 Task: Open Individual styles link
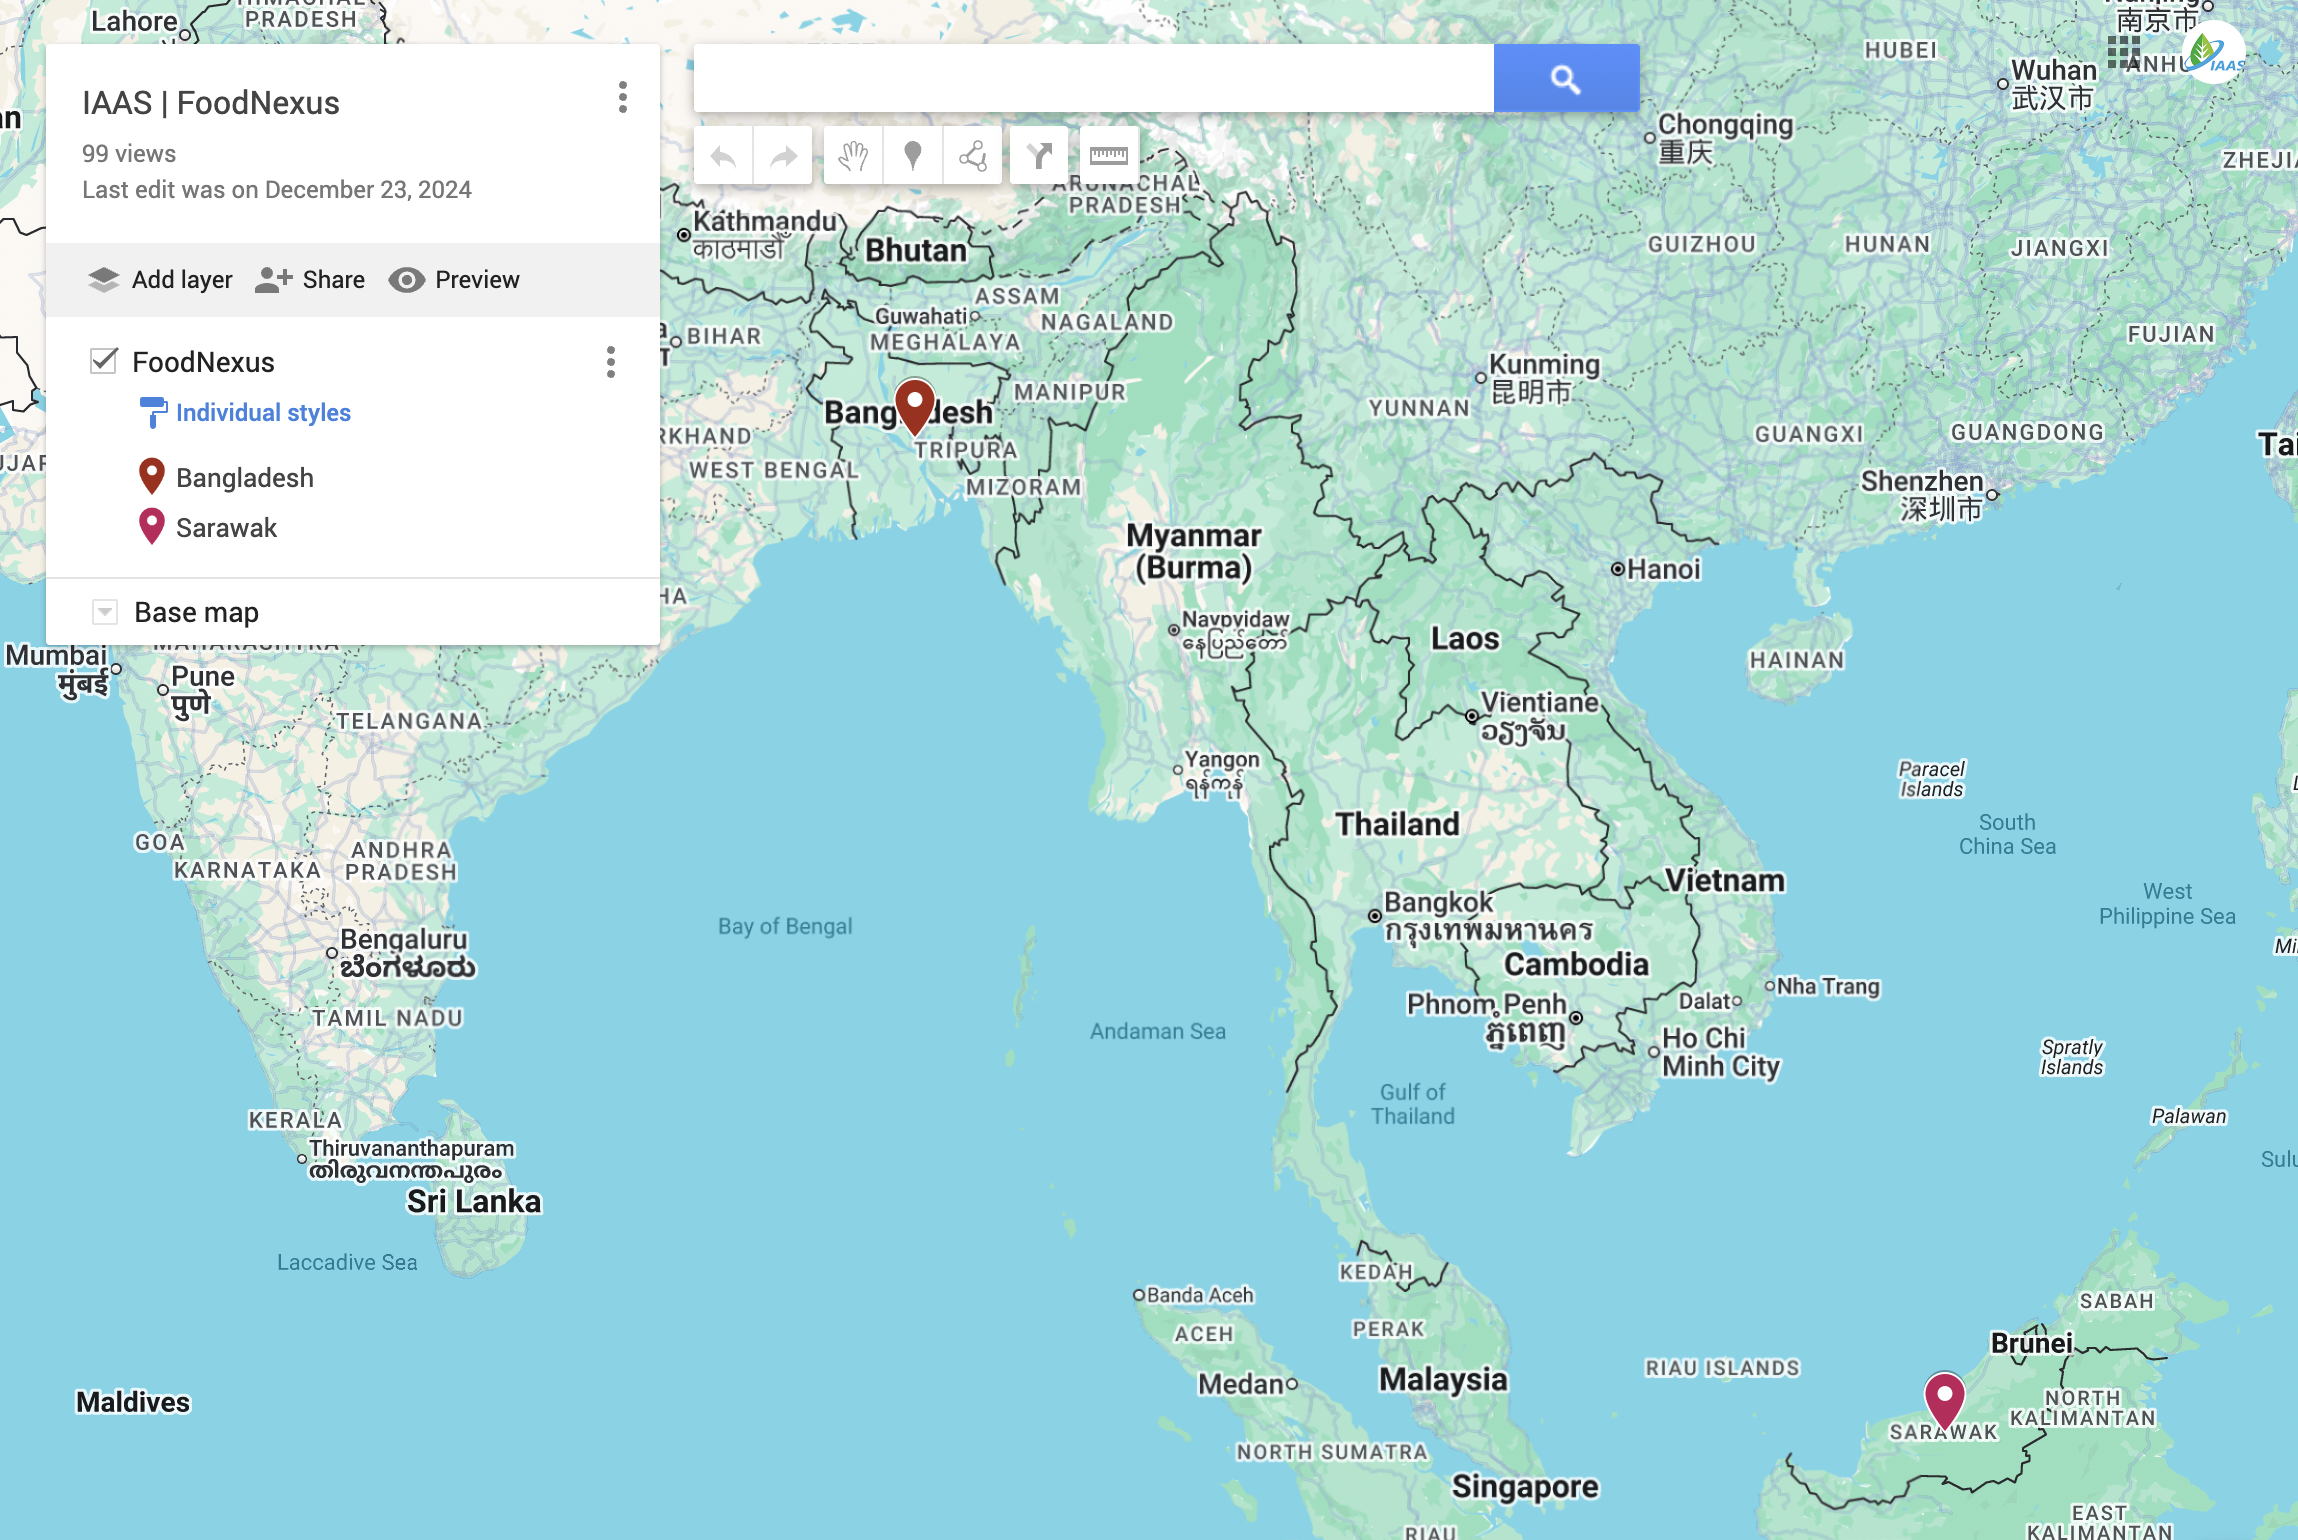(x=263, y=413)
